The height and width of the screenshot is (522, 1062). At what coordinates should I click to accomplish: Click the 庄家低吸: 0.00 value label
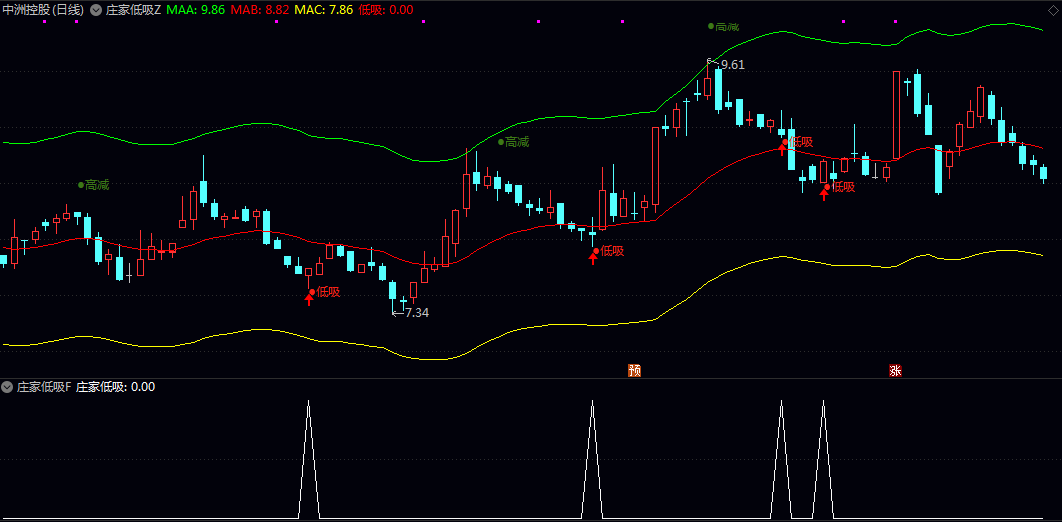point(115,387)
